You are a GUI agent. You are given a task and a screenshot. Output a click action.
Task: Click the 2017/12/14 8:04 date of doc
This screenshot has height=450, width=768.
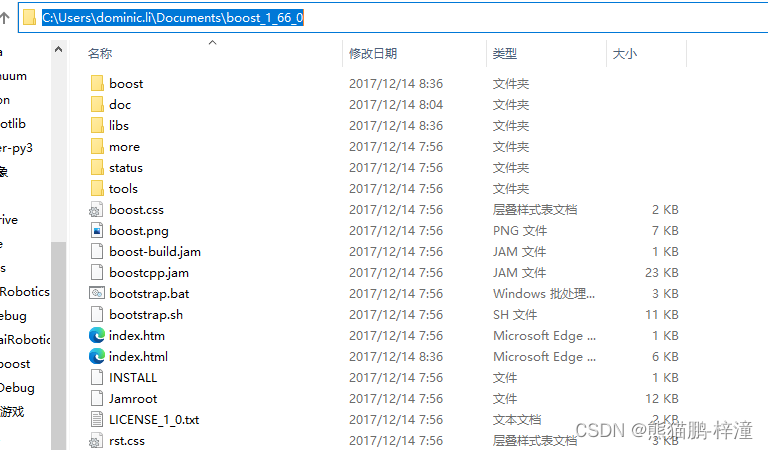396,105
